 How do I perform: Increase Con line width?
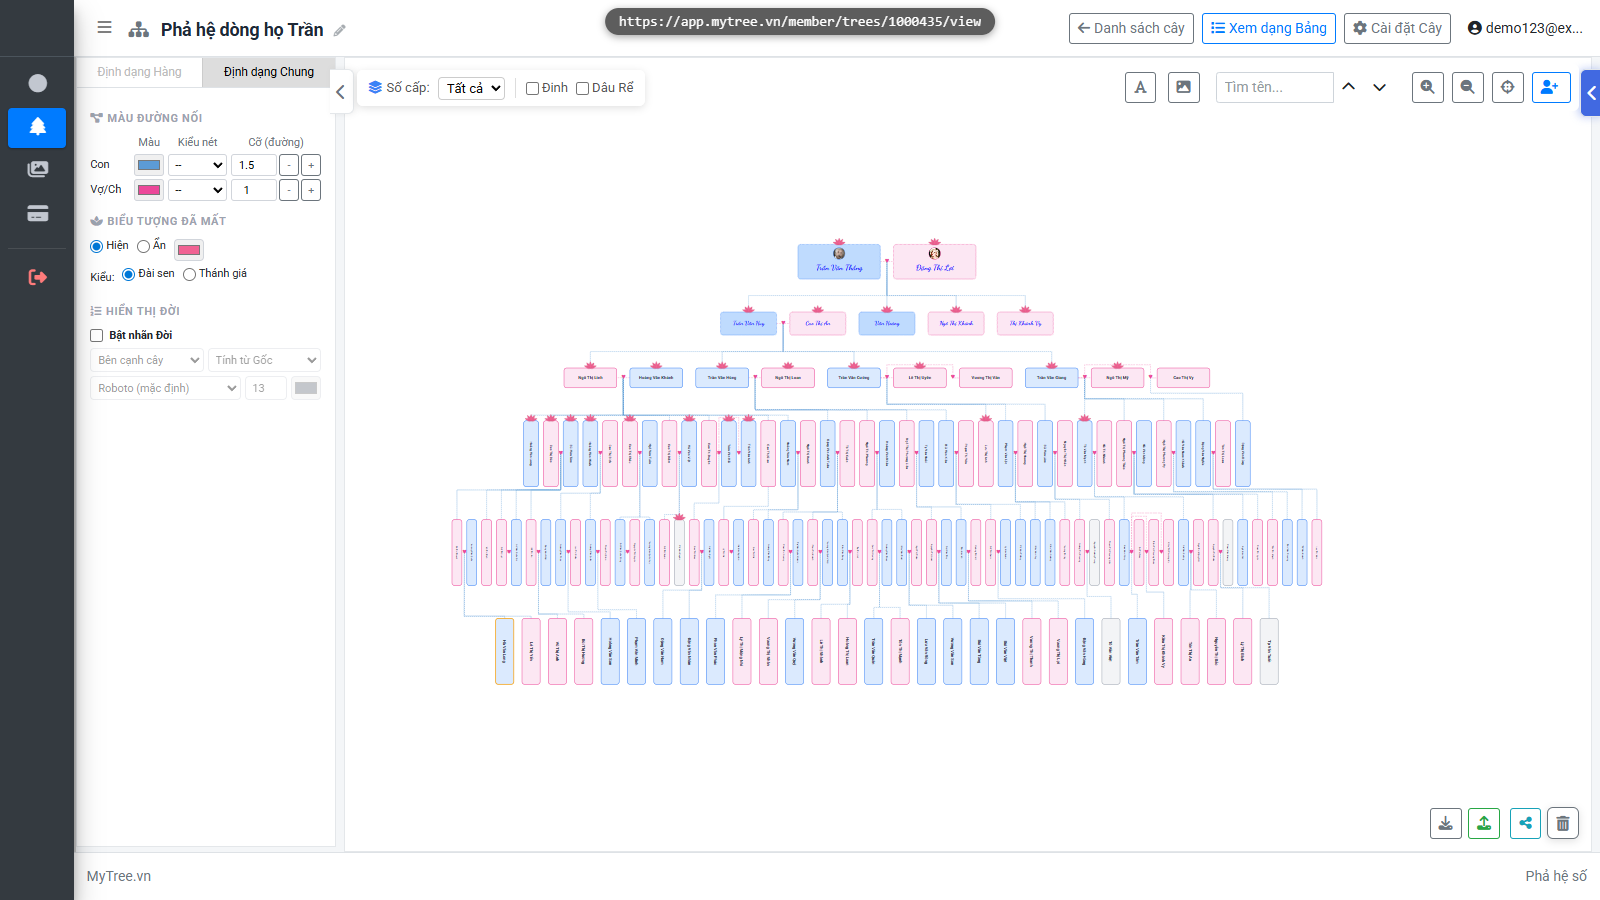311,165
